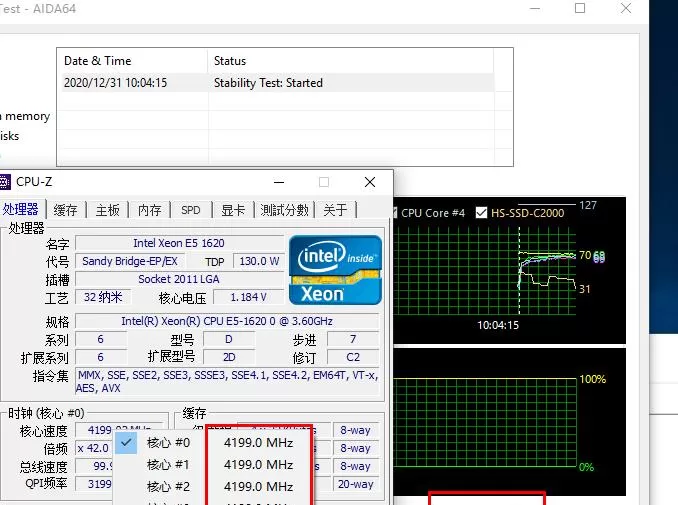Image resolution: width=678 pixels, height=505 pixels.
Task: Open the 測試分數 tab in CPU-Z
Action: (x=285, y=210)
